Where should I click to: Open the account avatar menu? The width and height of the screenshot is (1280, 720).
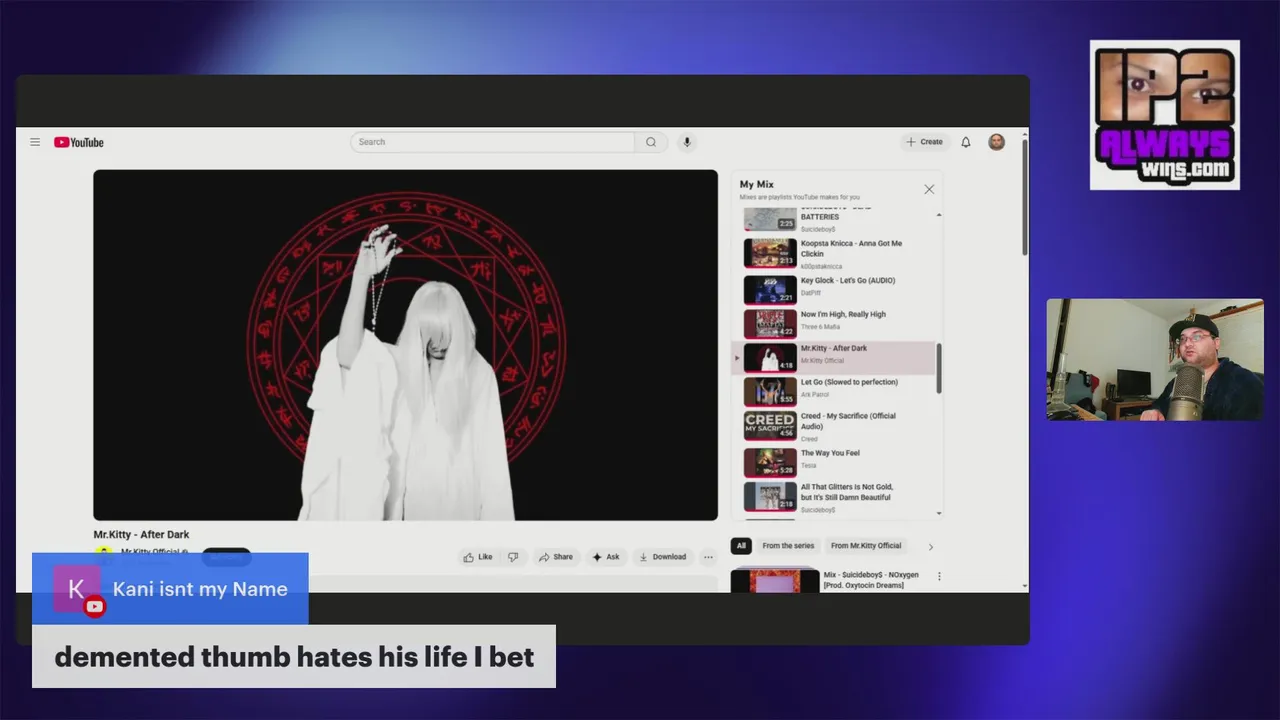pos(996,142)
